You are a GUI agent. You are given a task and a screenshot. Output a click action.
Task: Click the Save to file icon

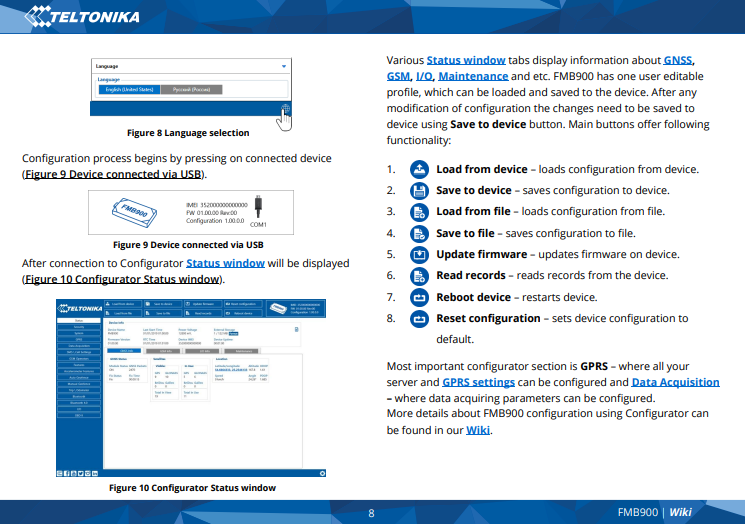pos(420,233)
